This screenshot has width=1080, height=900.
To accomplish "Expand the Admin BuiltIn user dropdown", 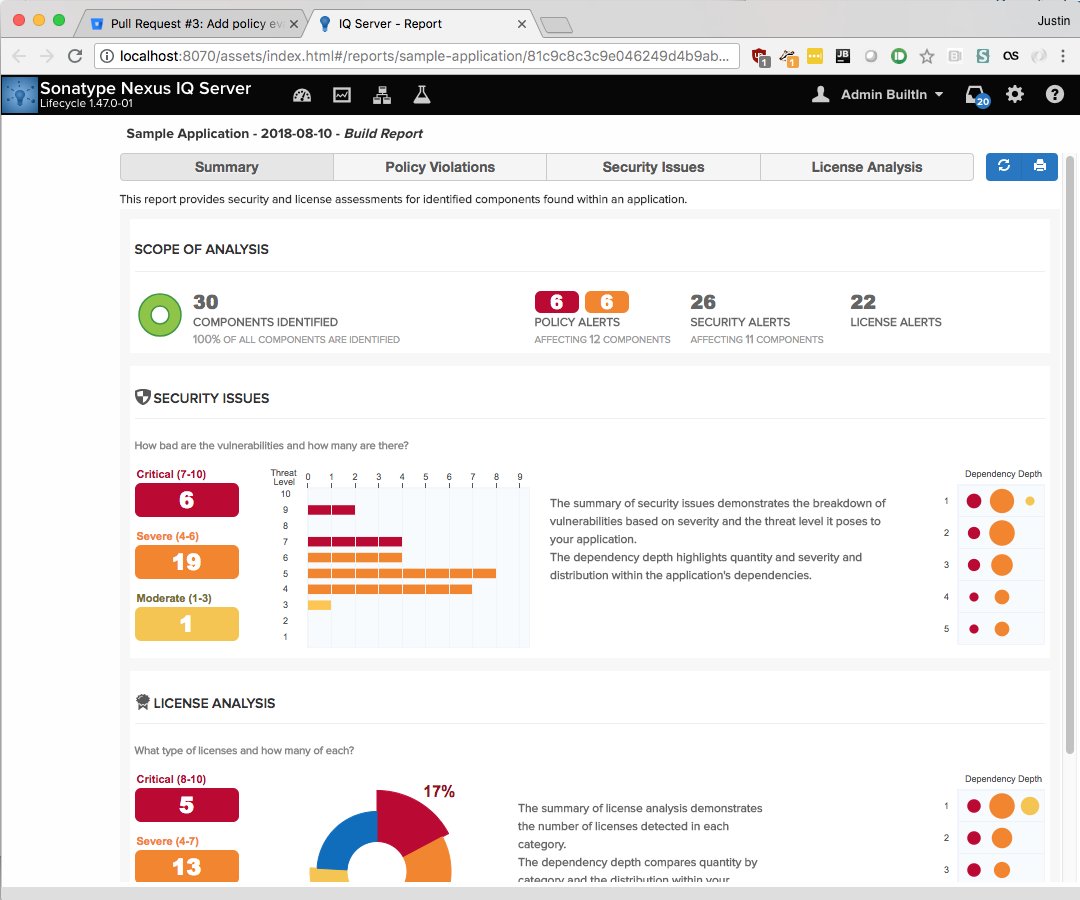I will (877, 94).
